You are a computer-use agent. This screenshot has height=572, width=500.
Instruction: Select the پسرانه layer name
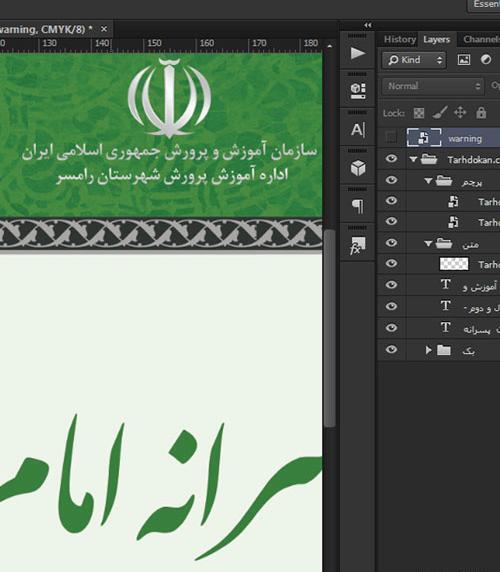click(477, 330)
